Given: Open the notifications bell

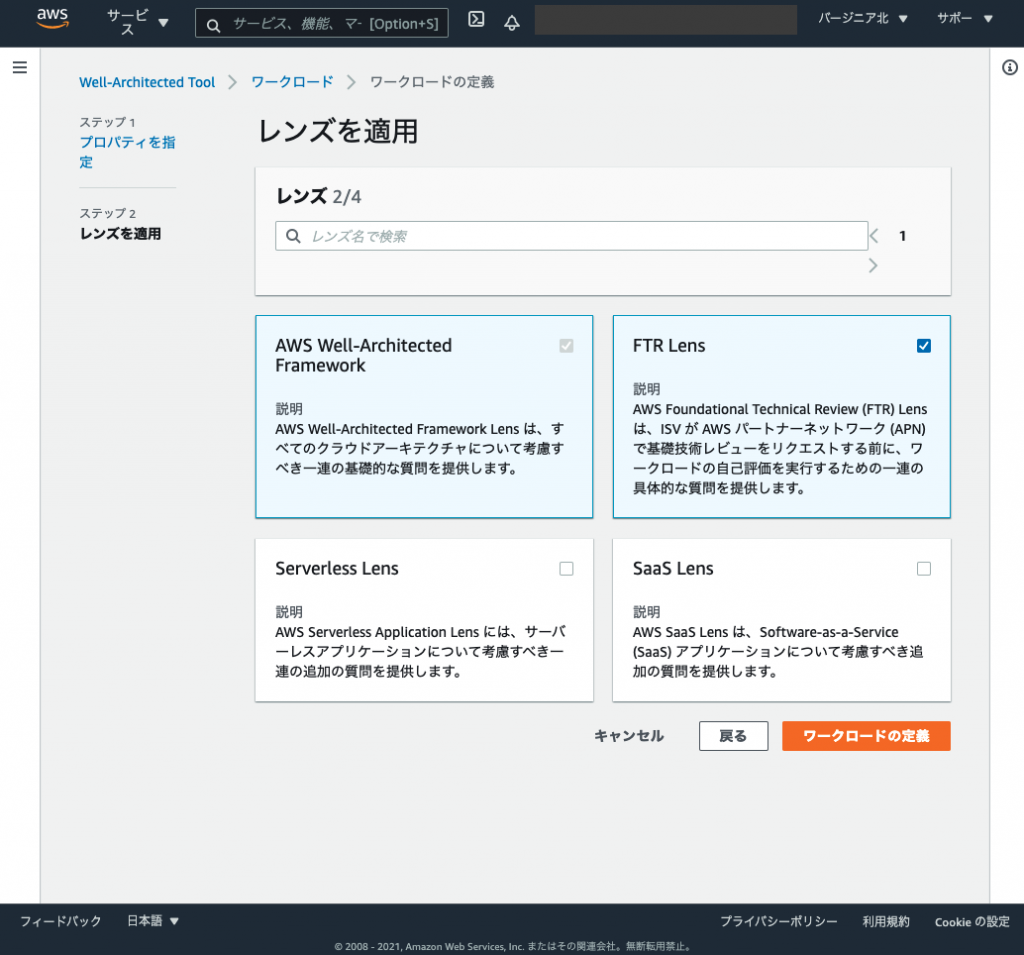Looking at the screenshot, I should [512, 23].
